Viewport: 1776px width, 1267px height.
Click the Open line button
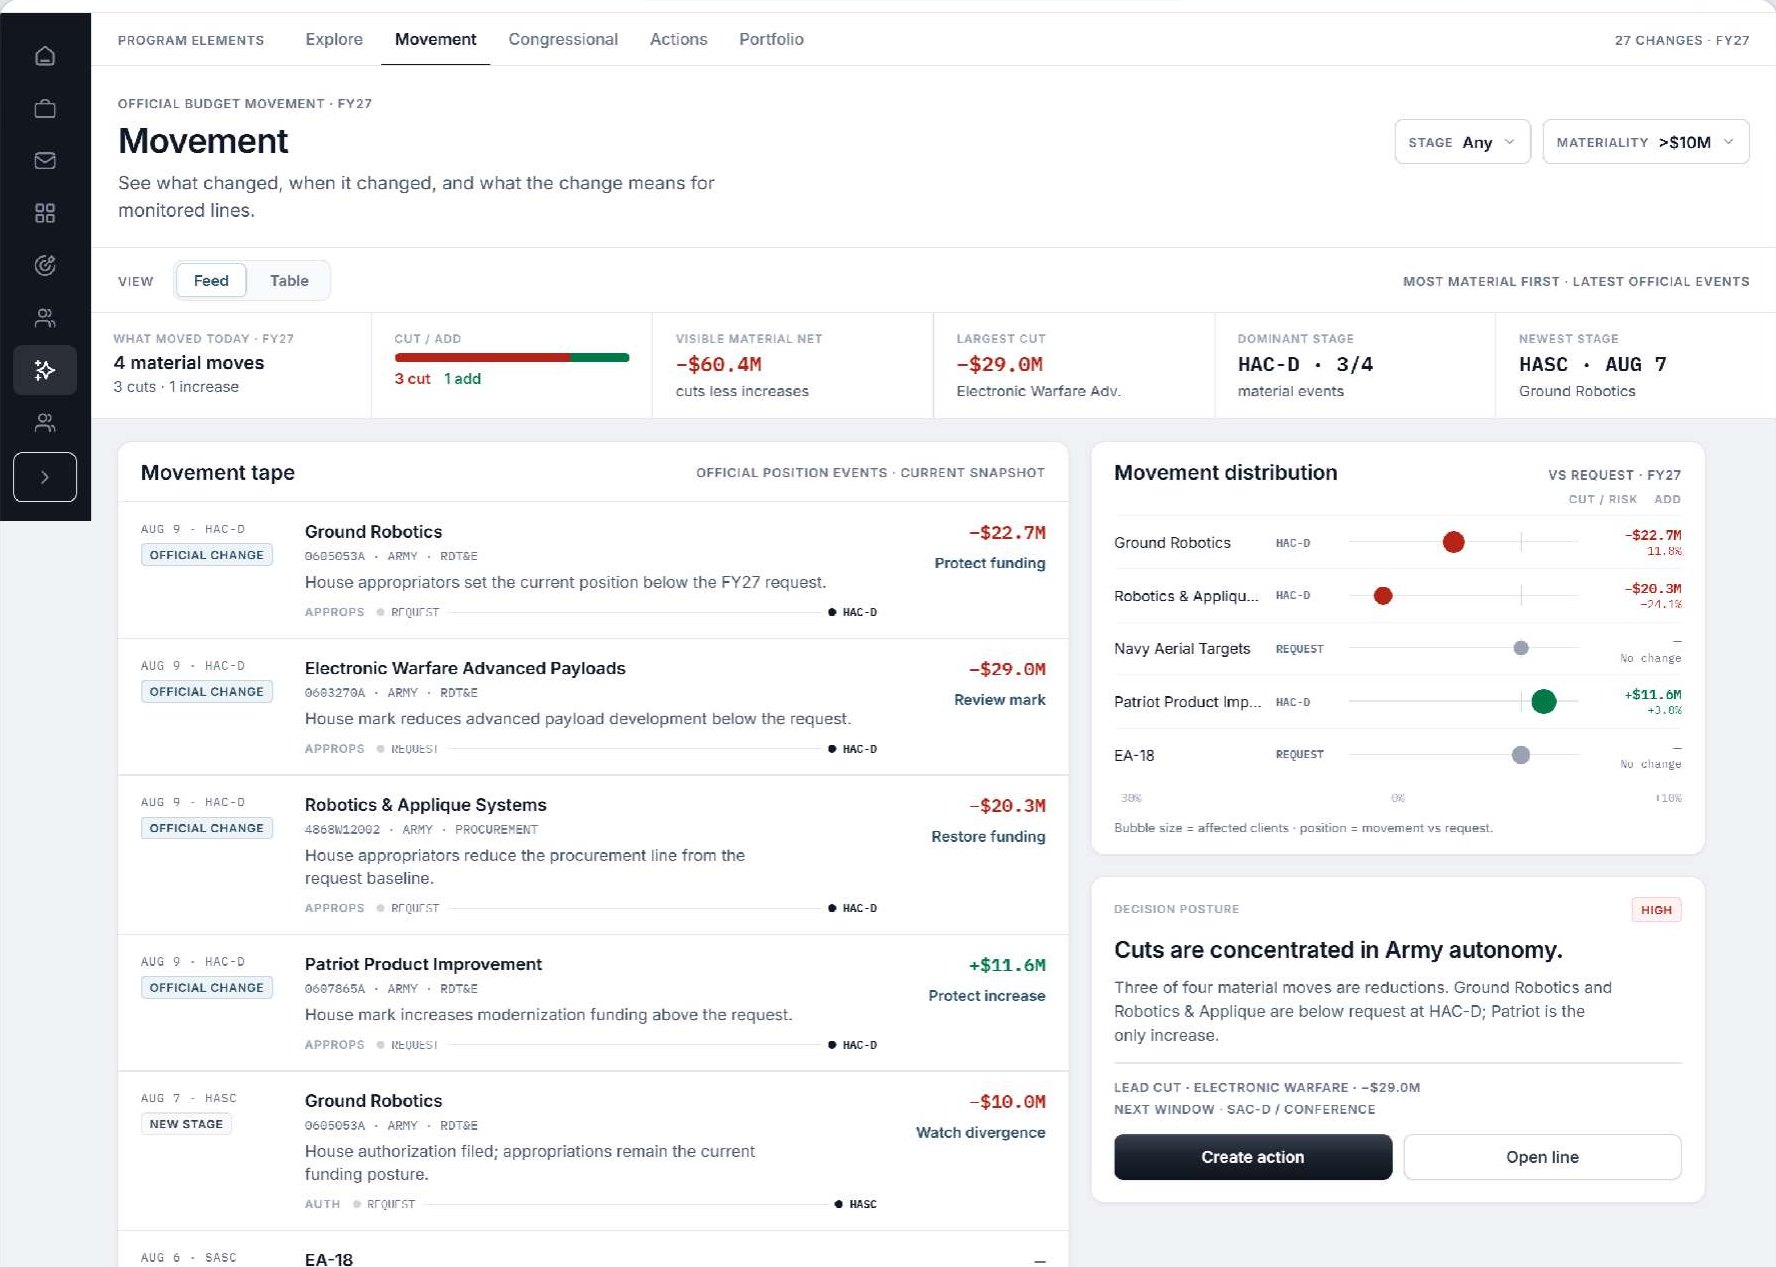click(x=1542, y=1157)
